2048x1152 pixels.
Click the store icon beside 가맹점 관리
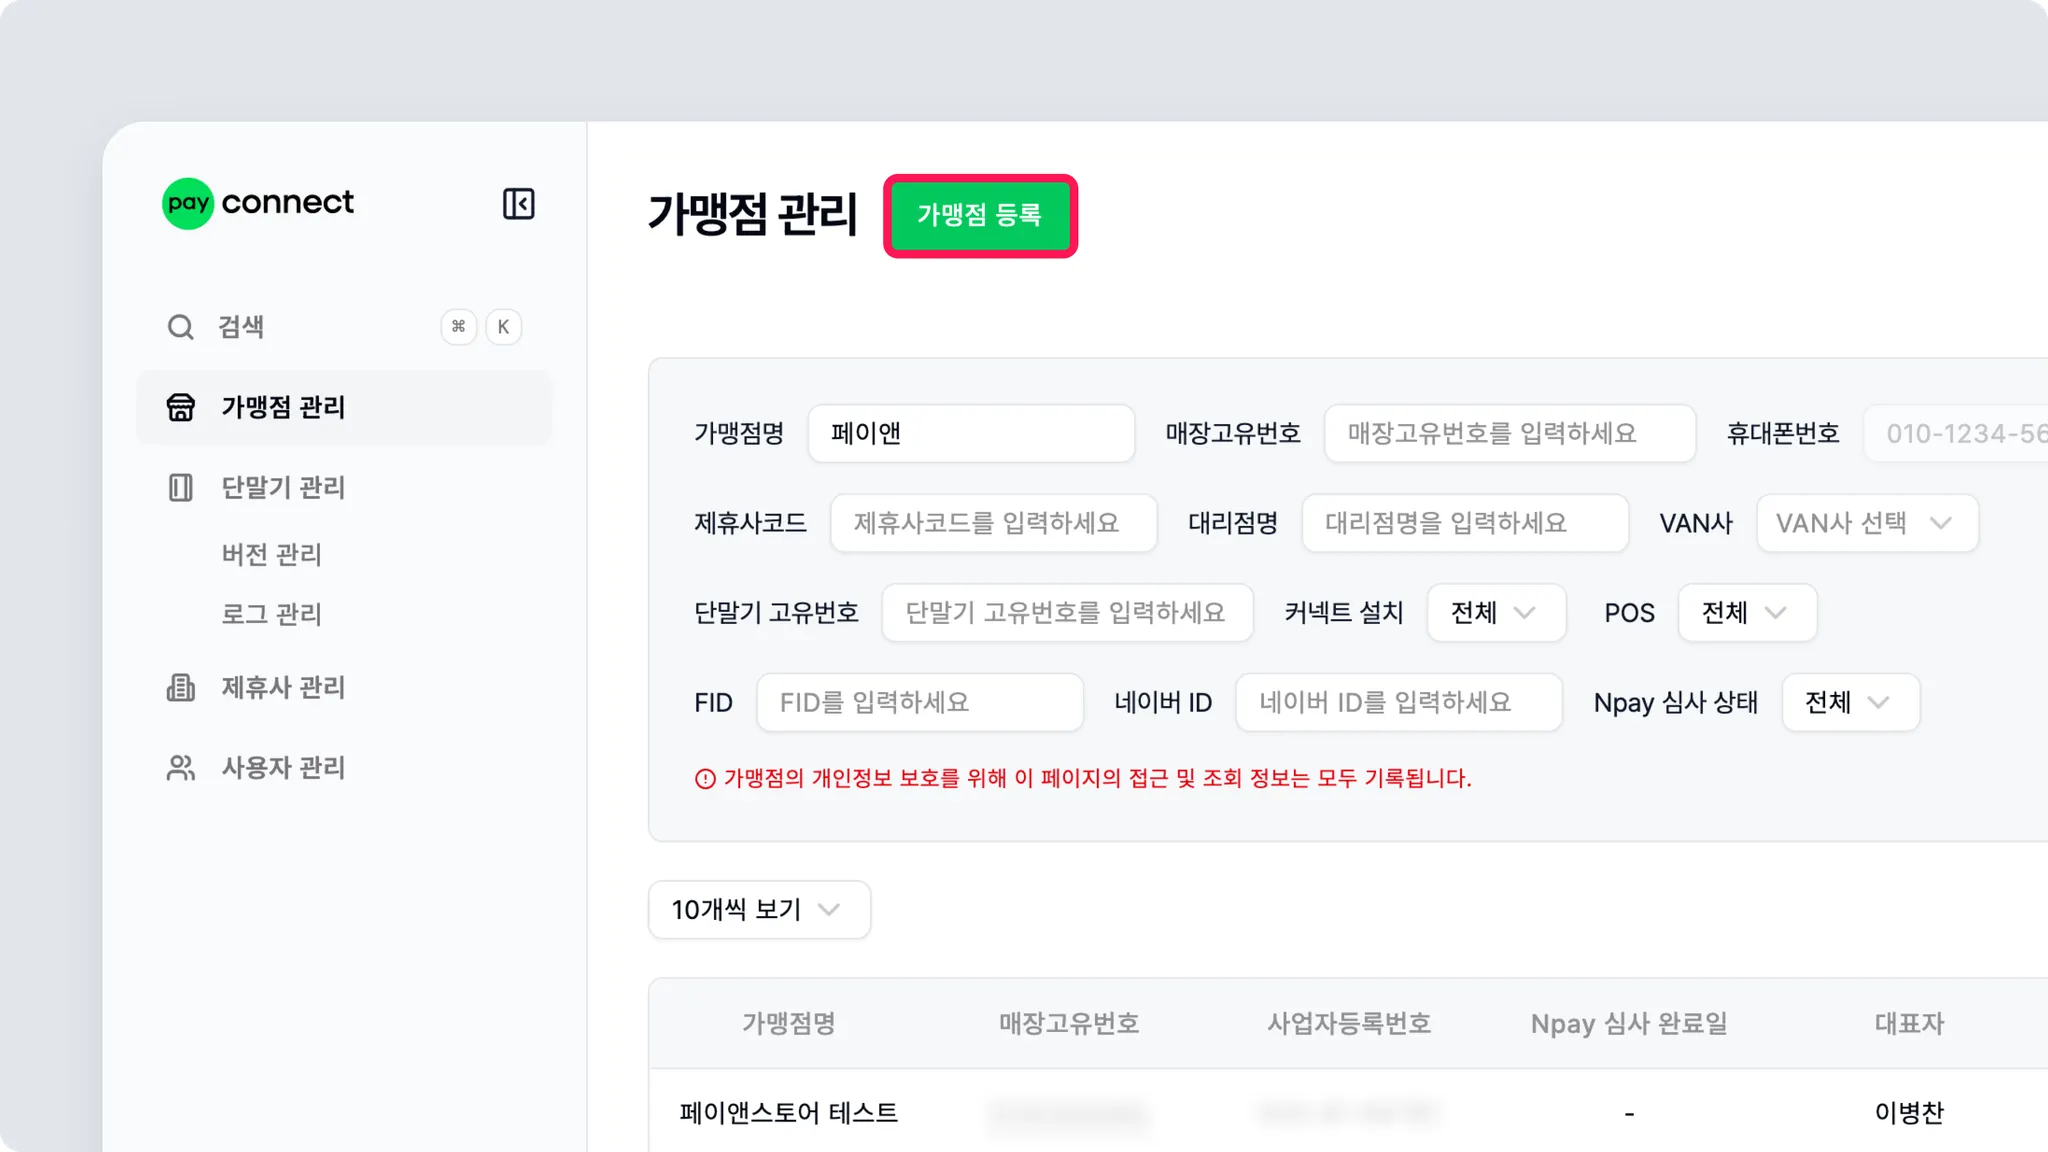coord(181,407)
